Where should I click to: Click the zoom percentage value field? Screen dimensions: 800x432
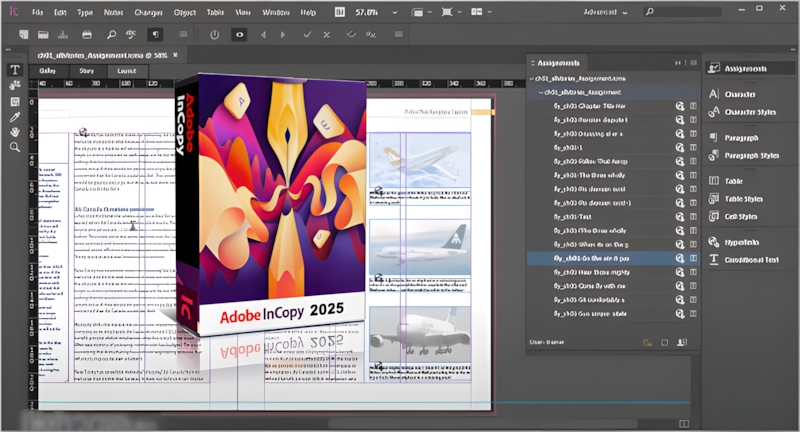[x=366, y=12]
